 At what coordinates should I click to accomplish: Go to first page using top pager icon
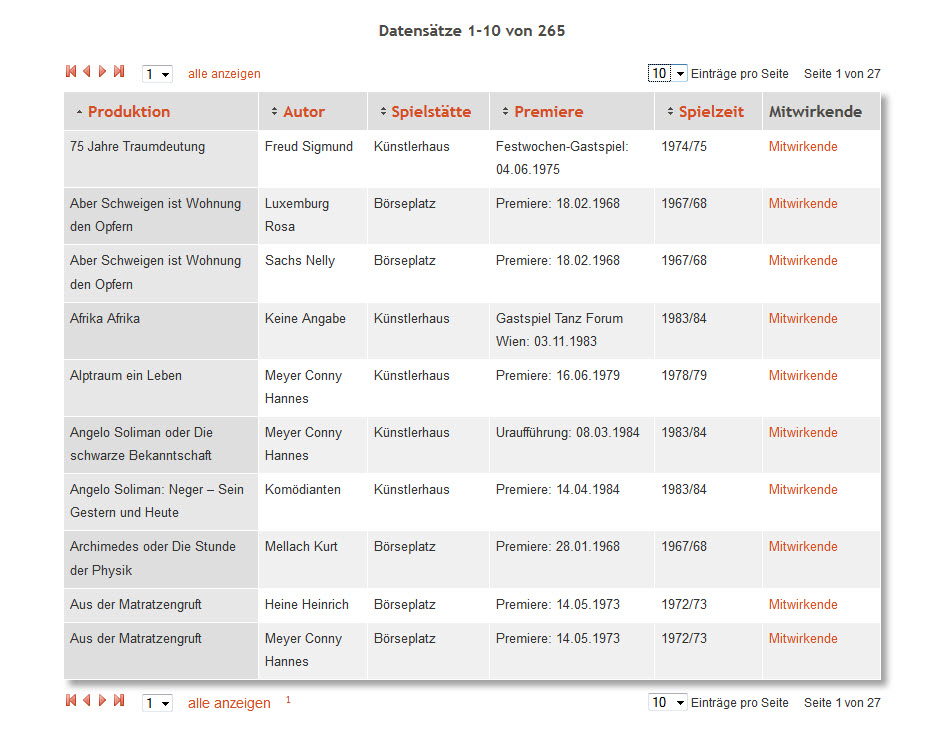[x=71, y=71]
